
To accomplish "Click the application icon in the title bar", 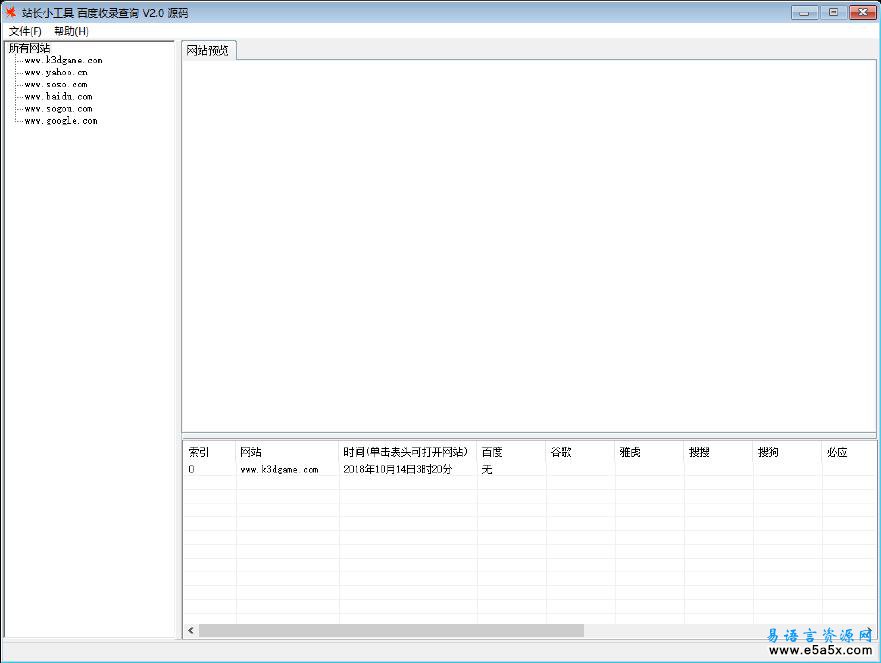I will (x=10, y=12).
